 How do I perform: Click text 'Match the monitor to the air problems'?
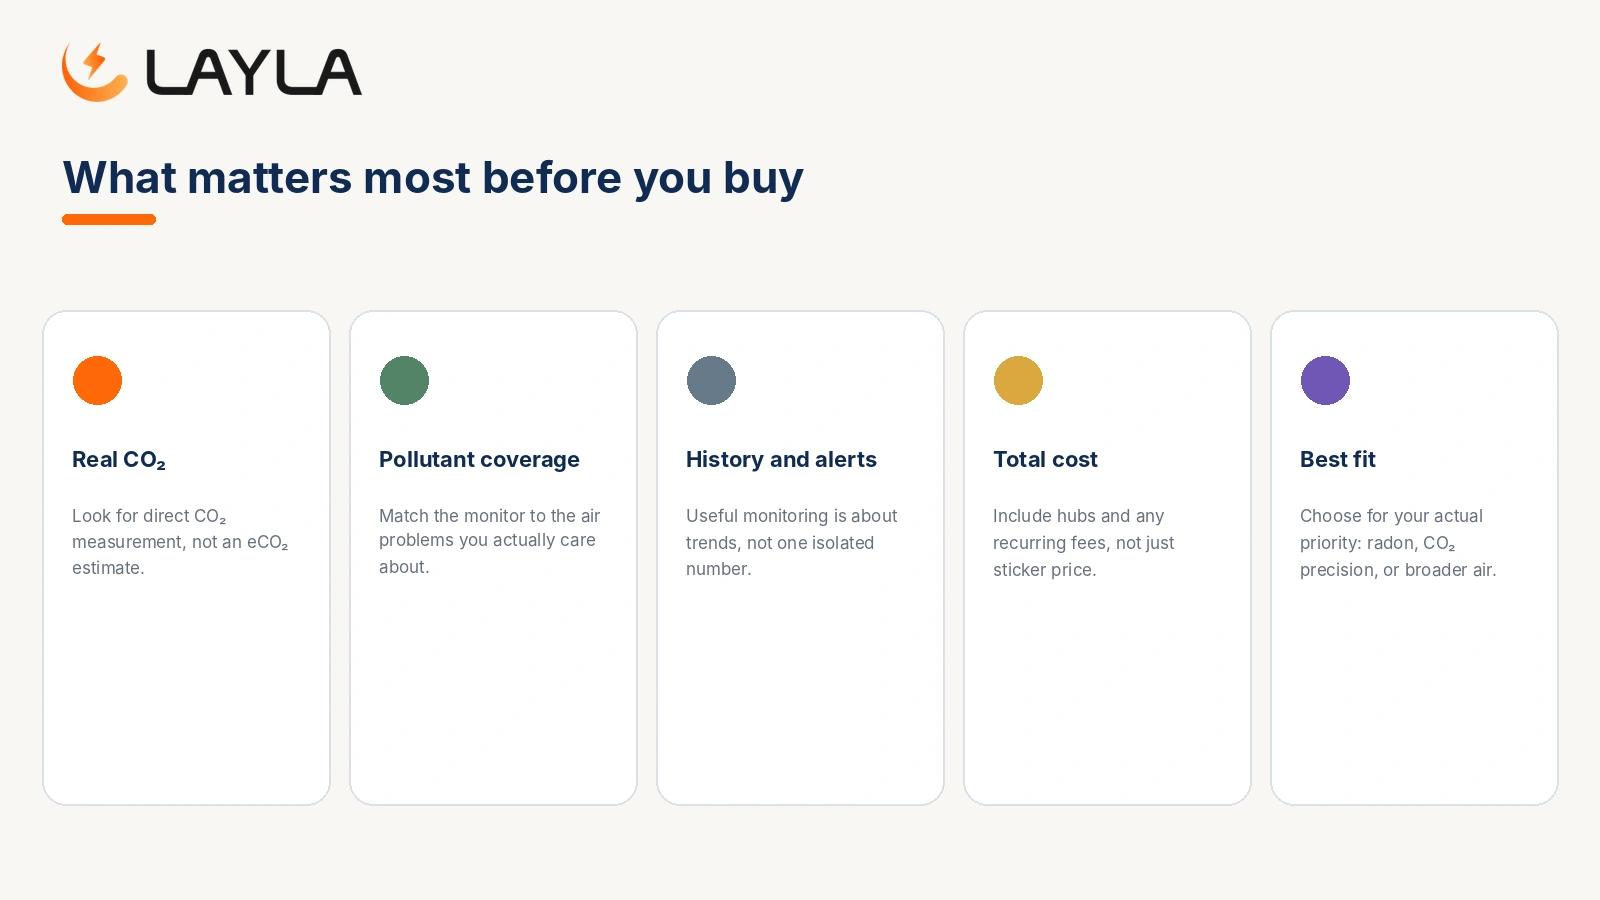click(x=489, y=528)
